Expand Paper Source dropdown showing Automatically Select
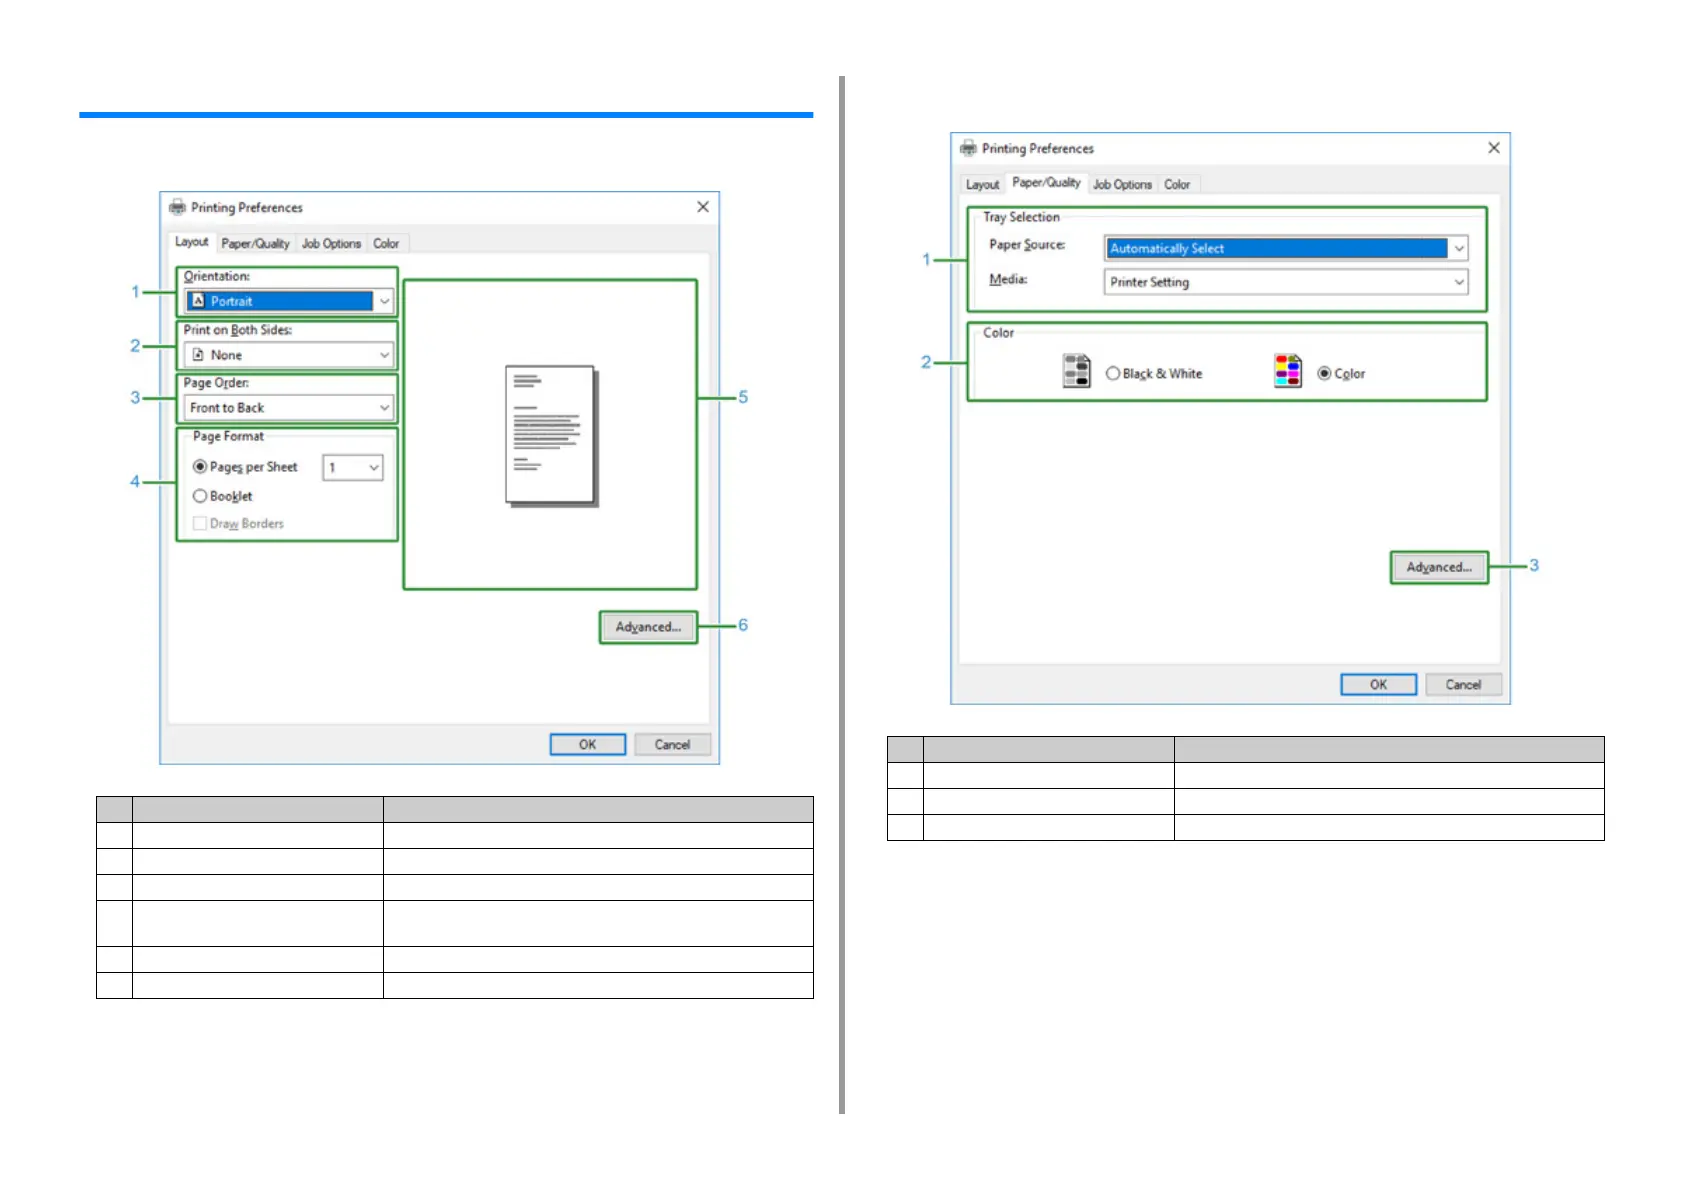 click(1286, 248)
